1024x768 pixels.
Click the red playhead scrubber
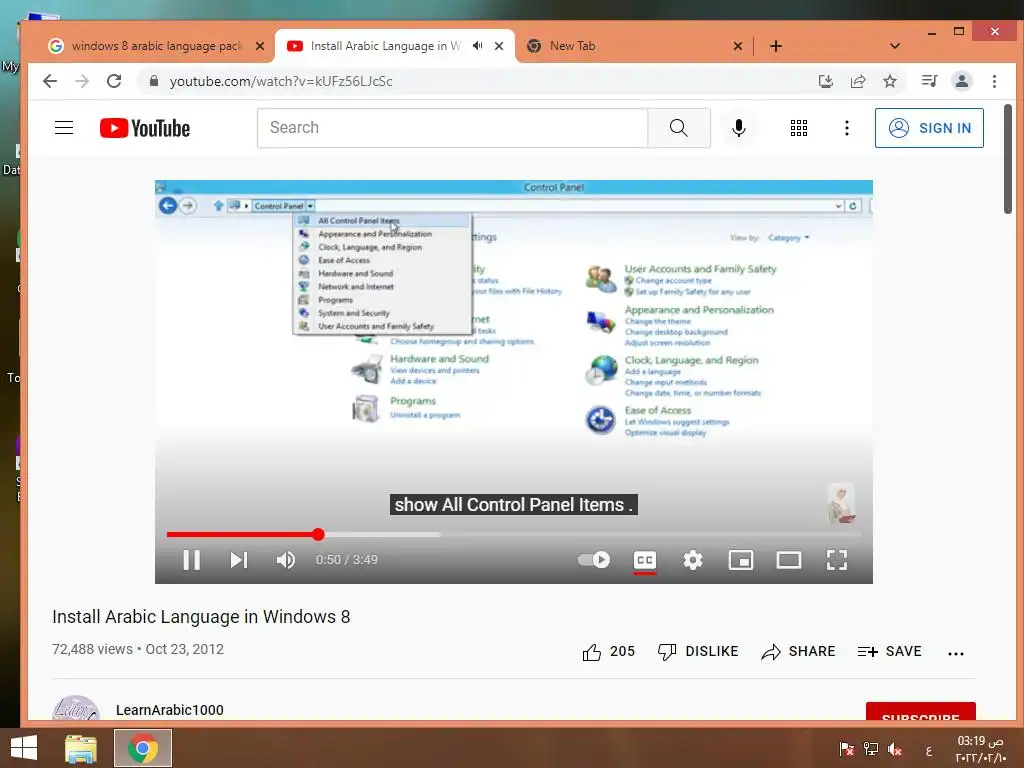click(318, 534)
